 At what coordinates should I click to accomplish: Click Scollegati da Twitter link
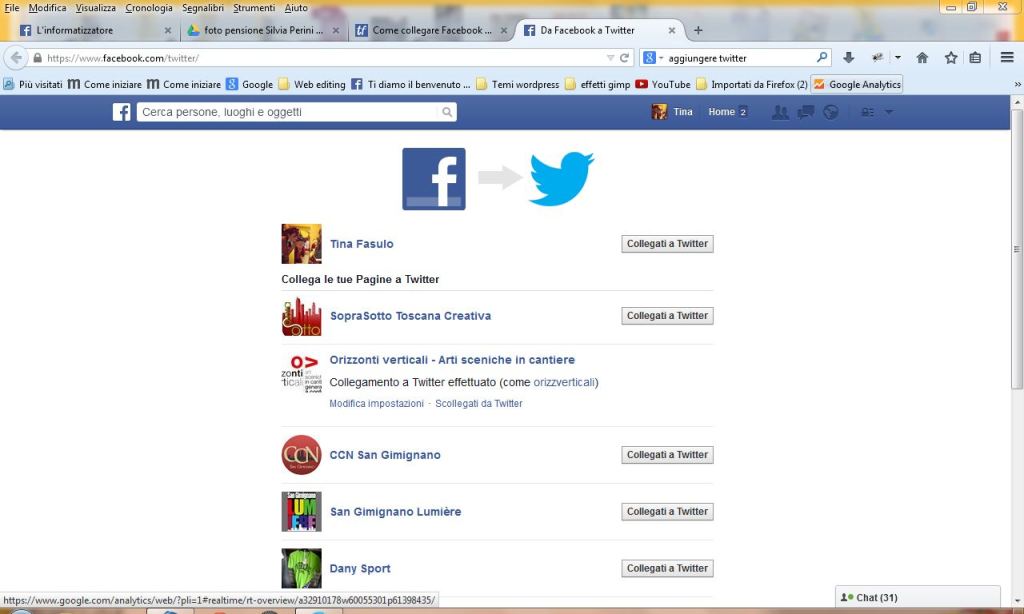479,404
